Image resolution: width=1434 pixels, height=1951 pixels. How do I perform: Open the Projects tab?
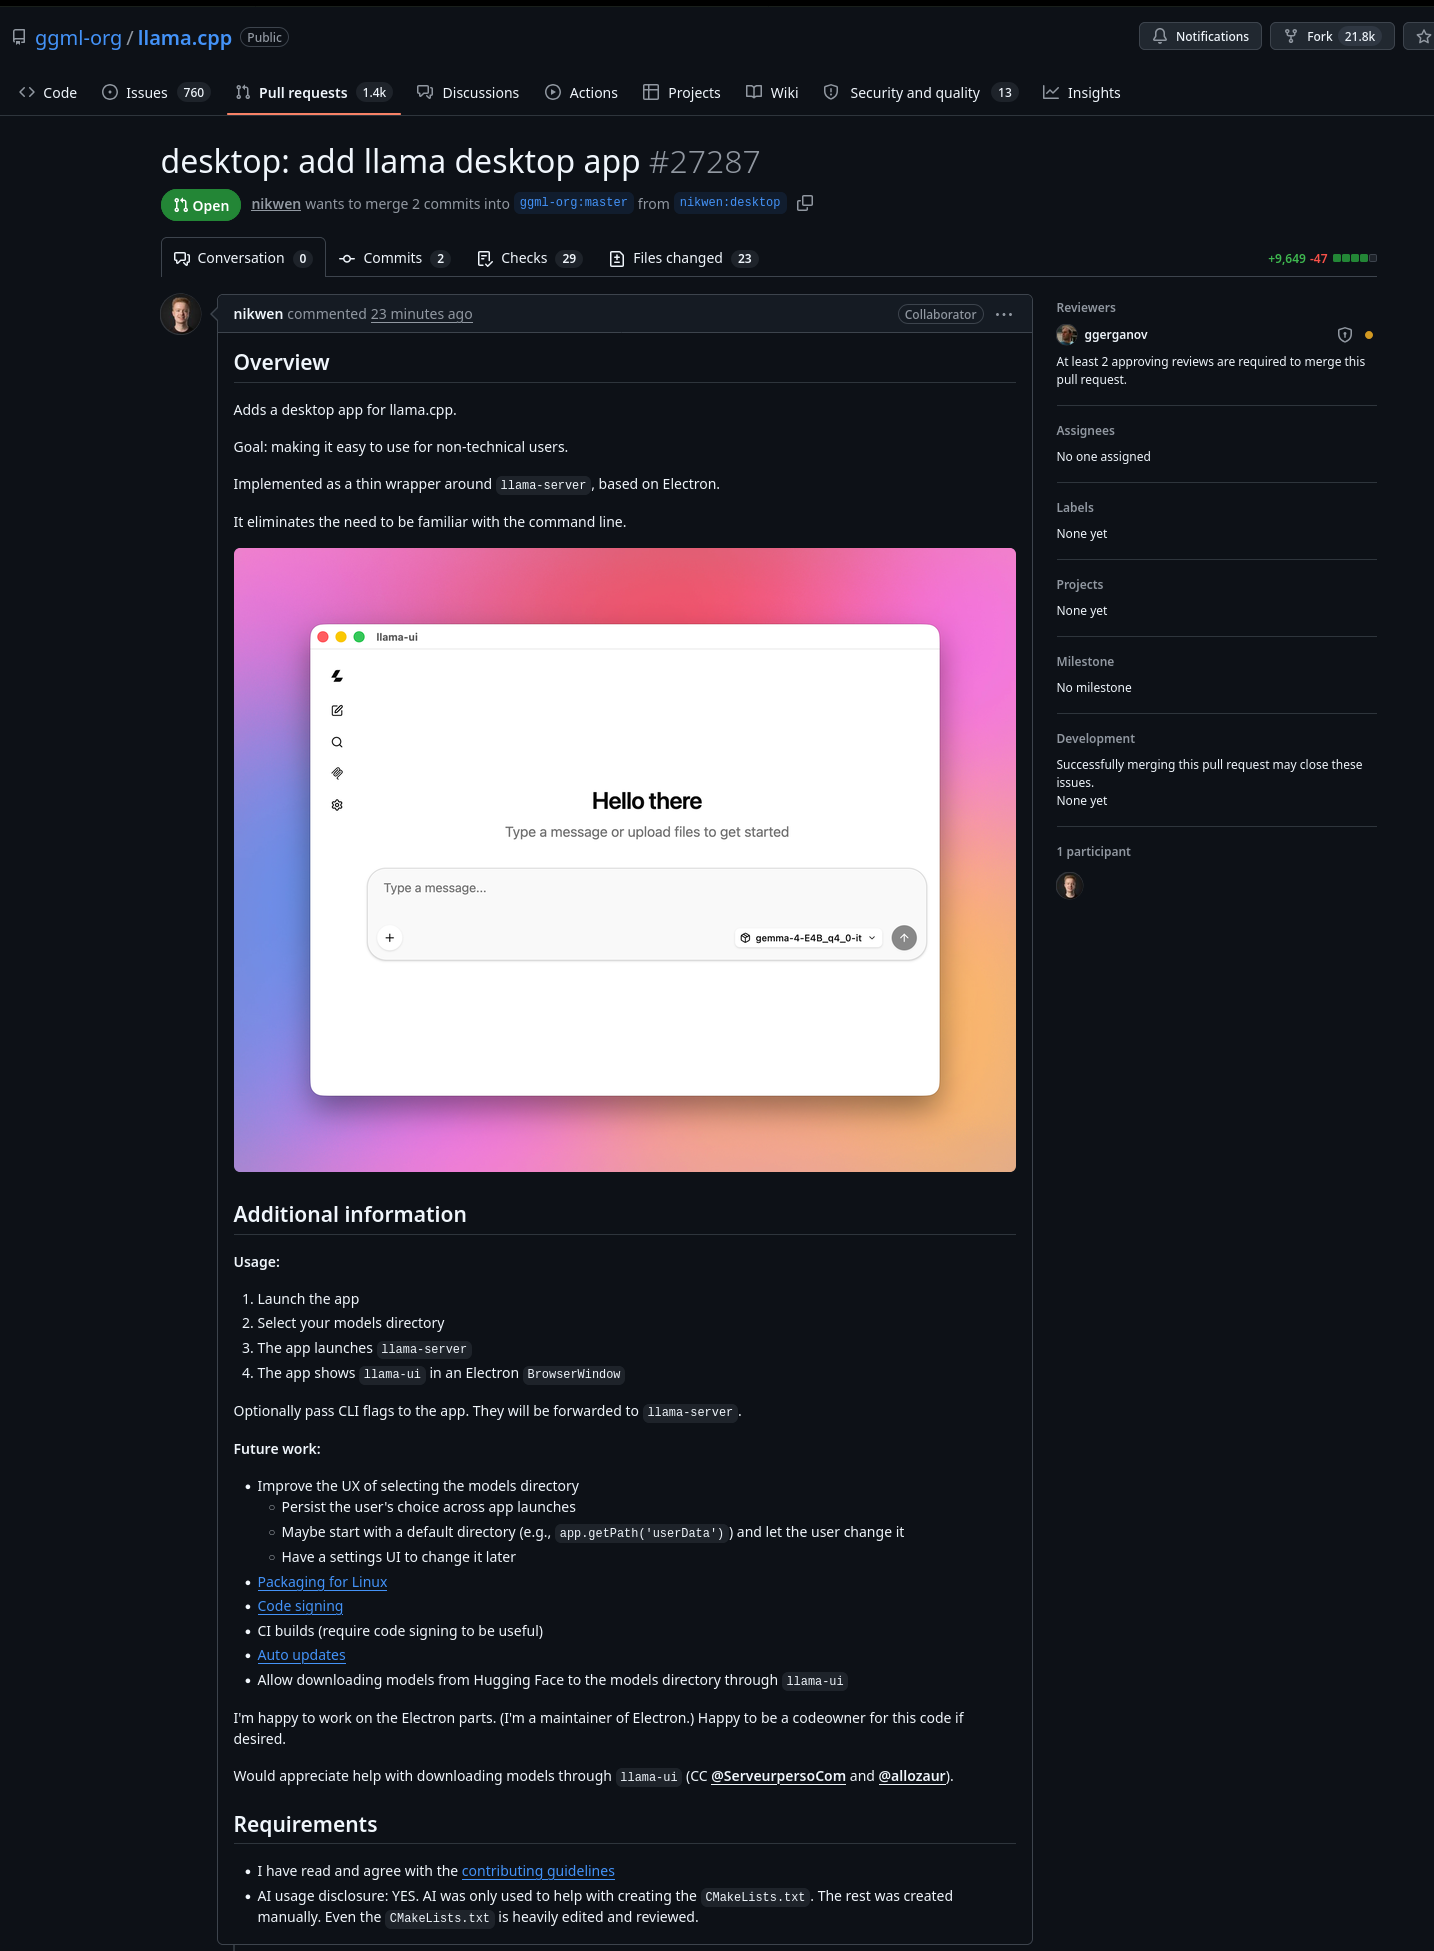(682, 93)
